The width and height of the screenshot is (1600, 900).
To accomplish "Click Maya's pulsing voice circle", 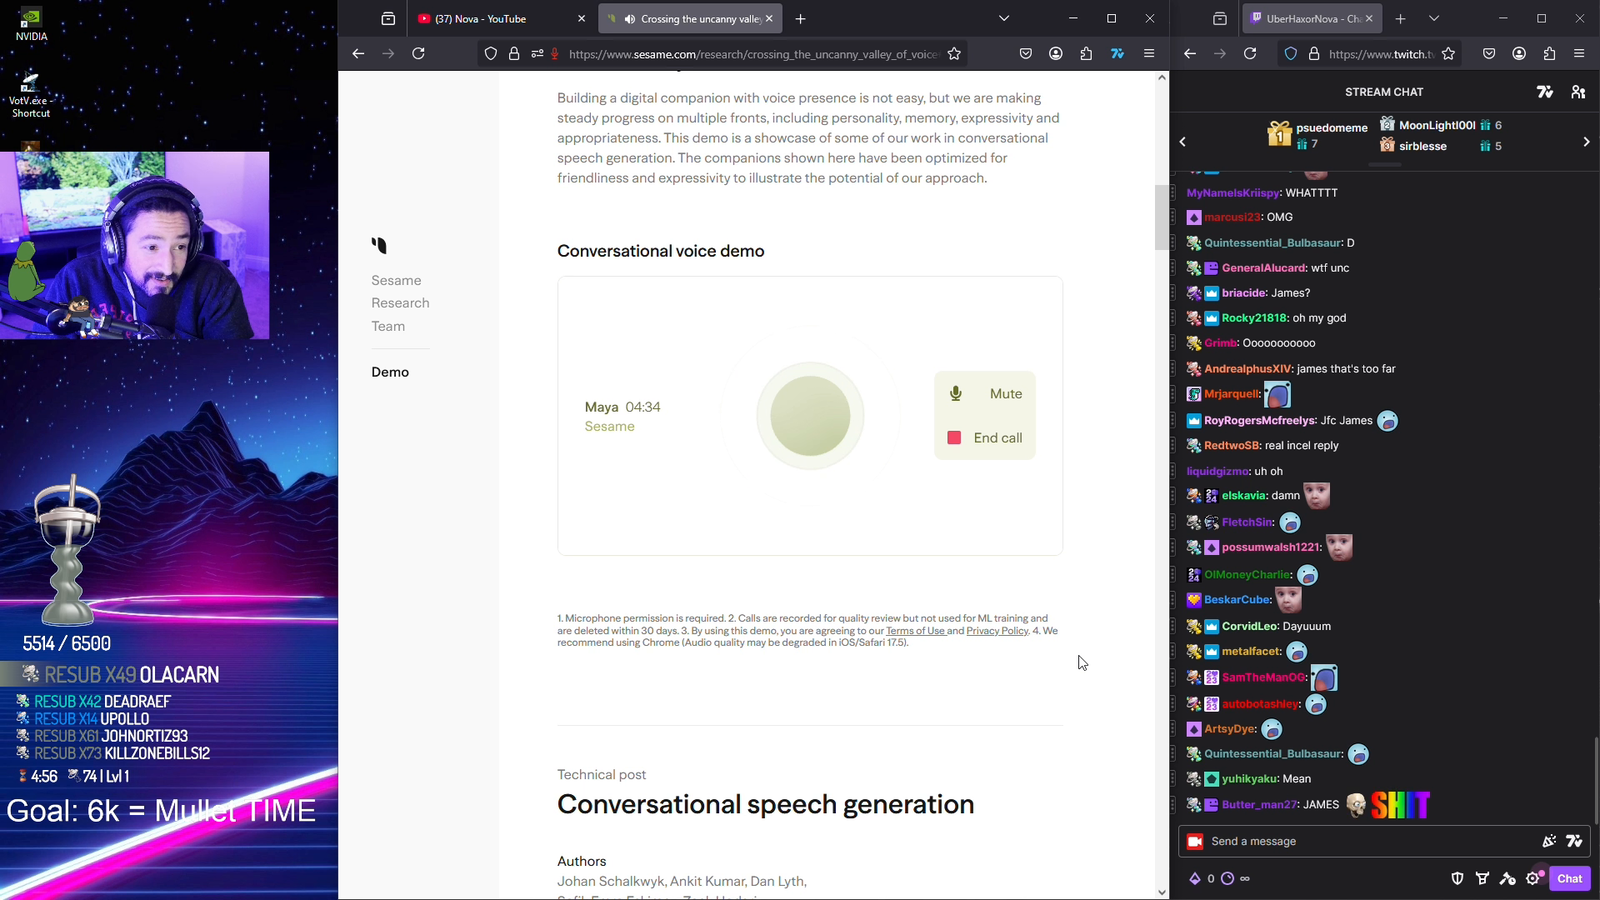I will (810, 416).
